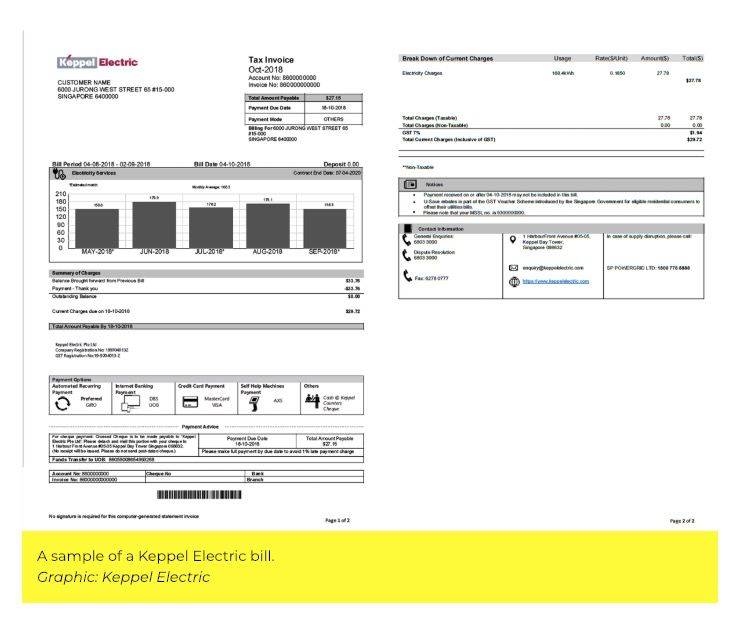This screenshot has height=619, width=736.
Task: Click the email envelope icon
Action: (514, 268)
